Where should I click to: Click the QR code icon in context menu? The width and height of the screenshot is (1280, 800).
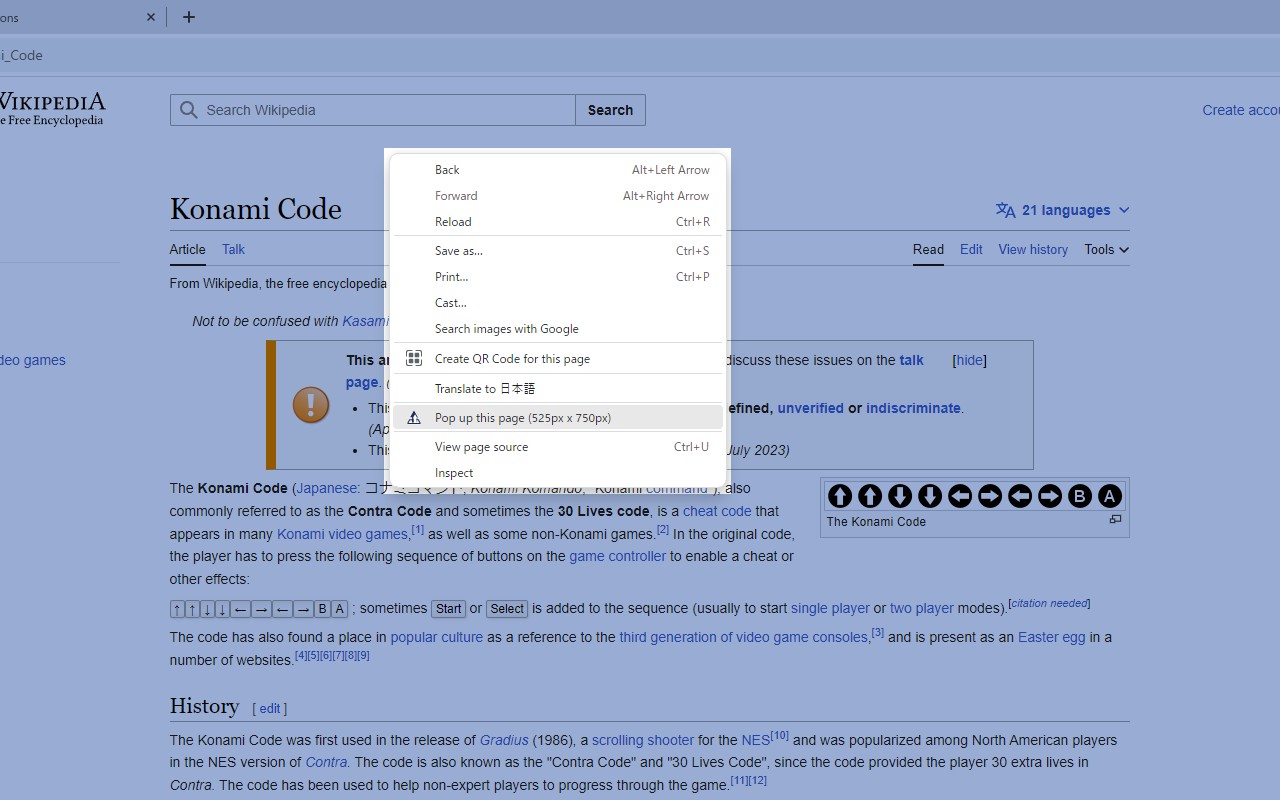pyautogui.click(x=414, y=358)
